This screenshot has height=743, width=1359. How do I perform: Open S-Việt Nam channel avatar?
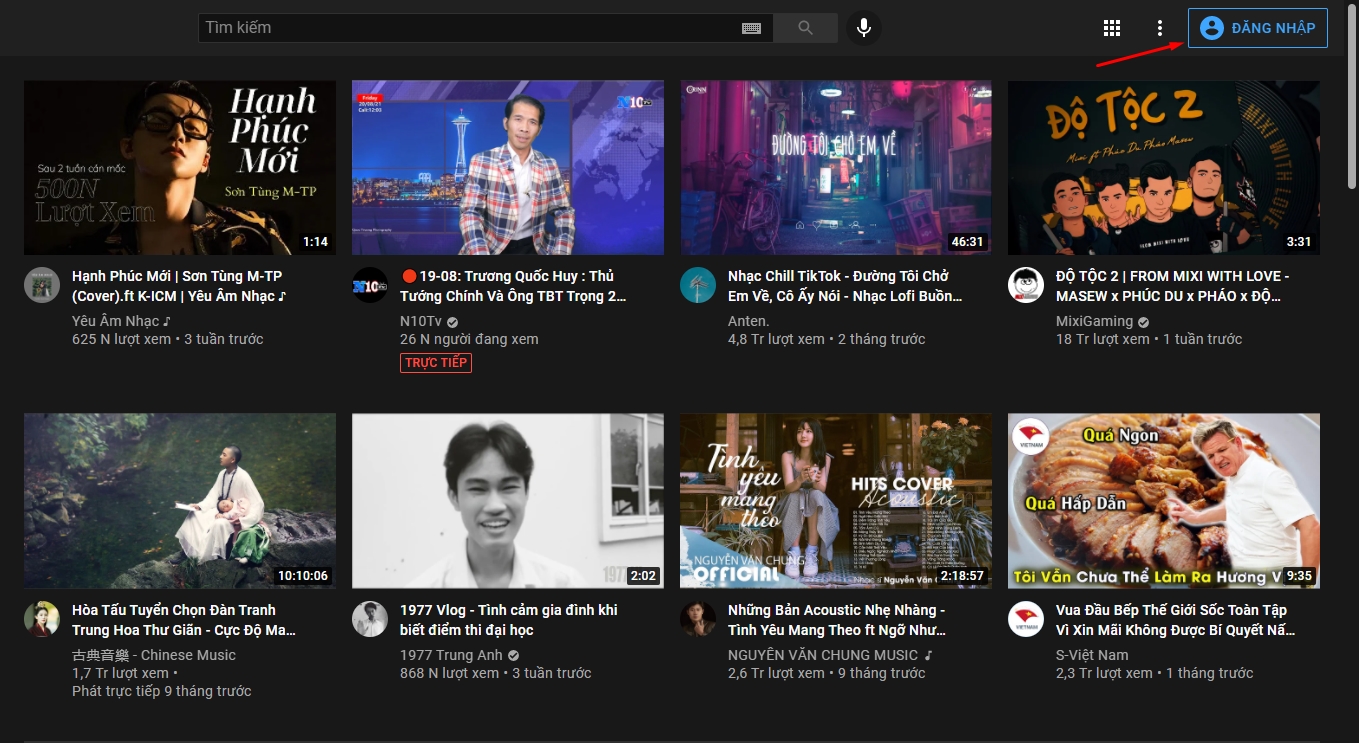(1026, 619)
